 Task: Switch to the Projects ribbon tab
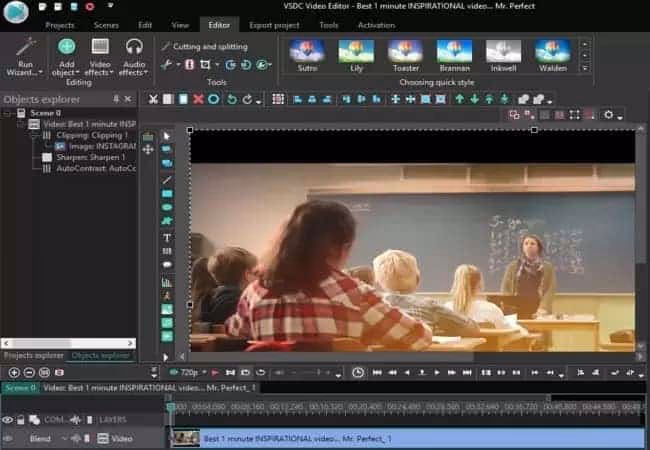click(x=60, y=25)
